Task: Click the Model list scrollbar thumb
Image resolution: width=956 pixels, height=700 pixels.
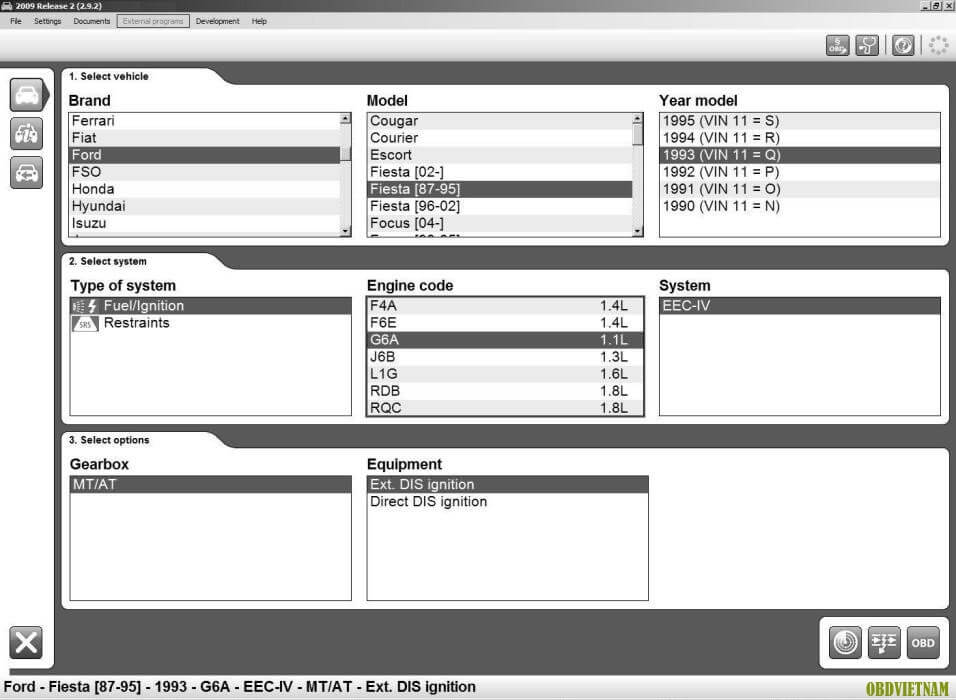Action: [x=638, y=135]
